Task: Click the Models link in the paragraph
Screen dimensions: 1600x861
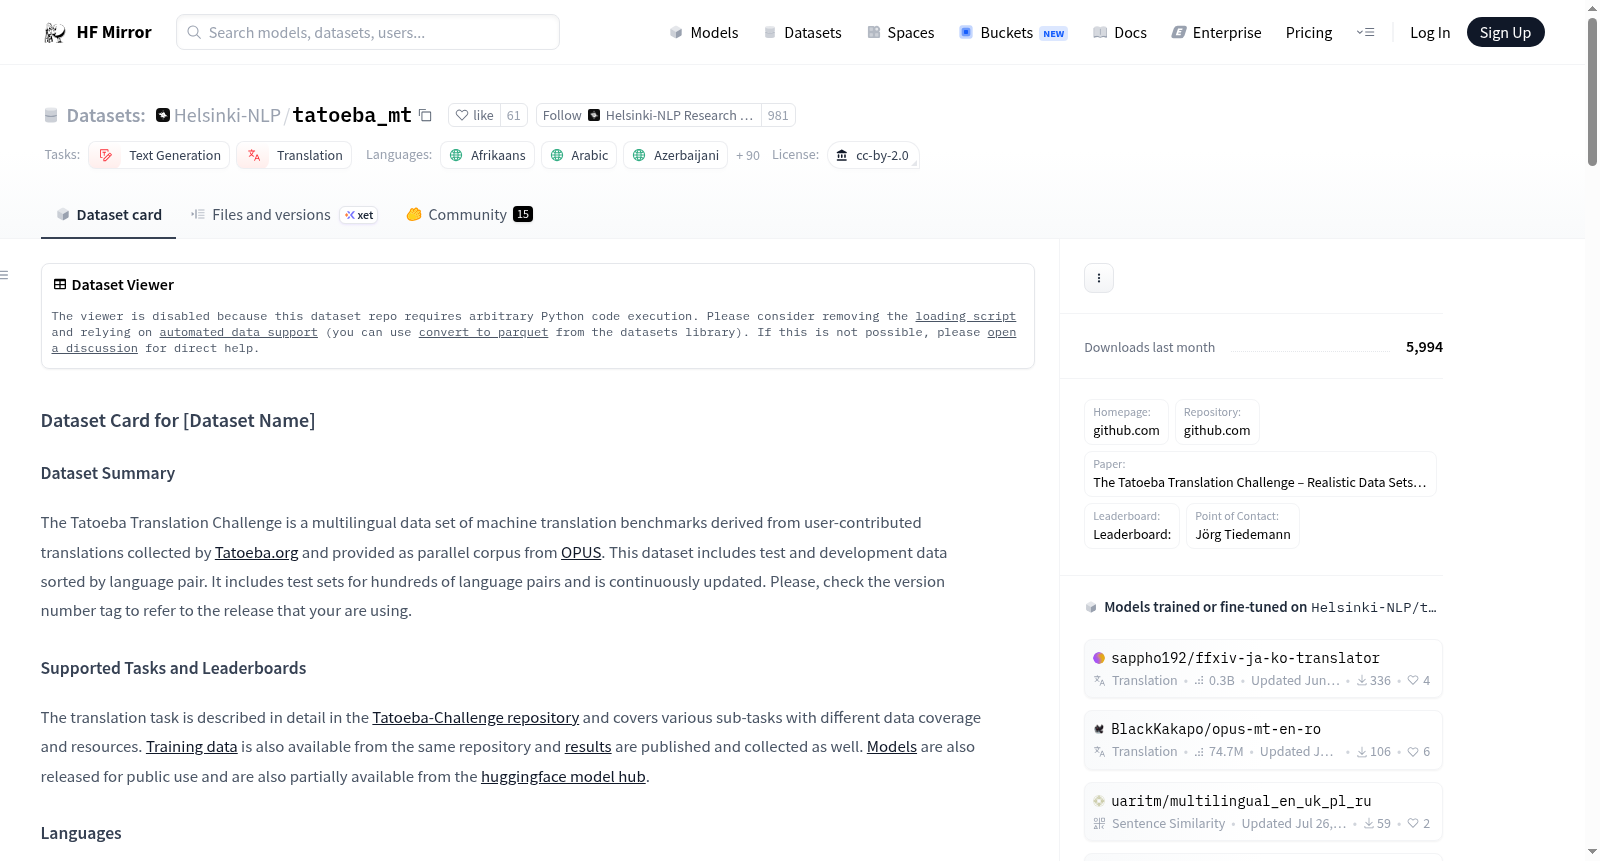Action: (892, 746)
